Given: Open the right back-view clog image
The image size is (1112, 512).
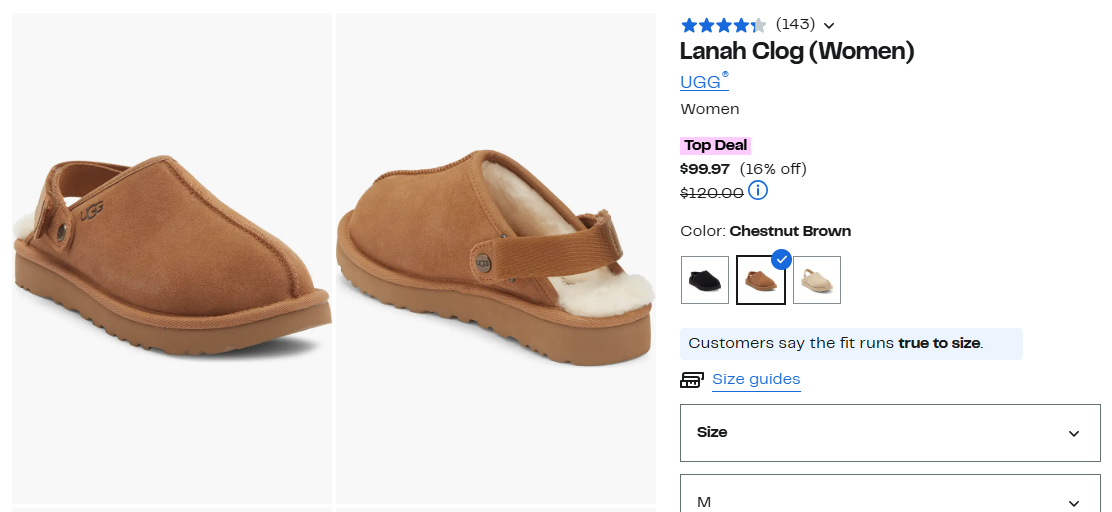Looking at the screenshot, I should [496, 258].
